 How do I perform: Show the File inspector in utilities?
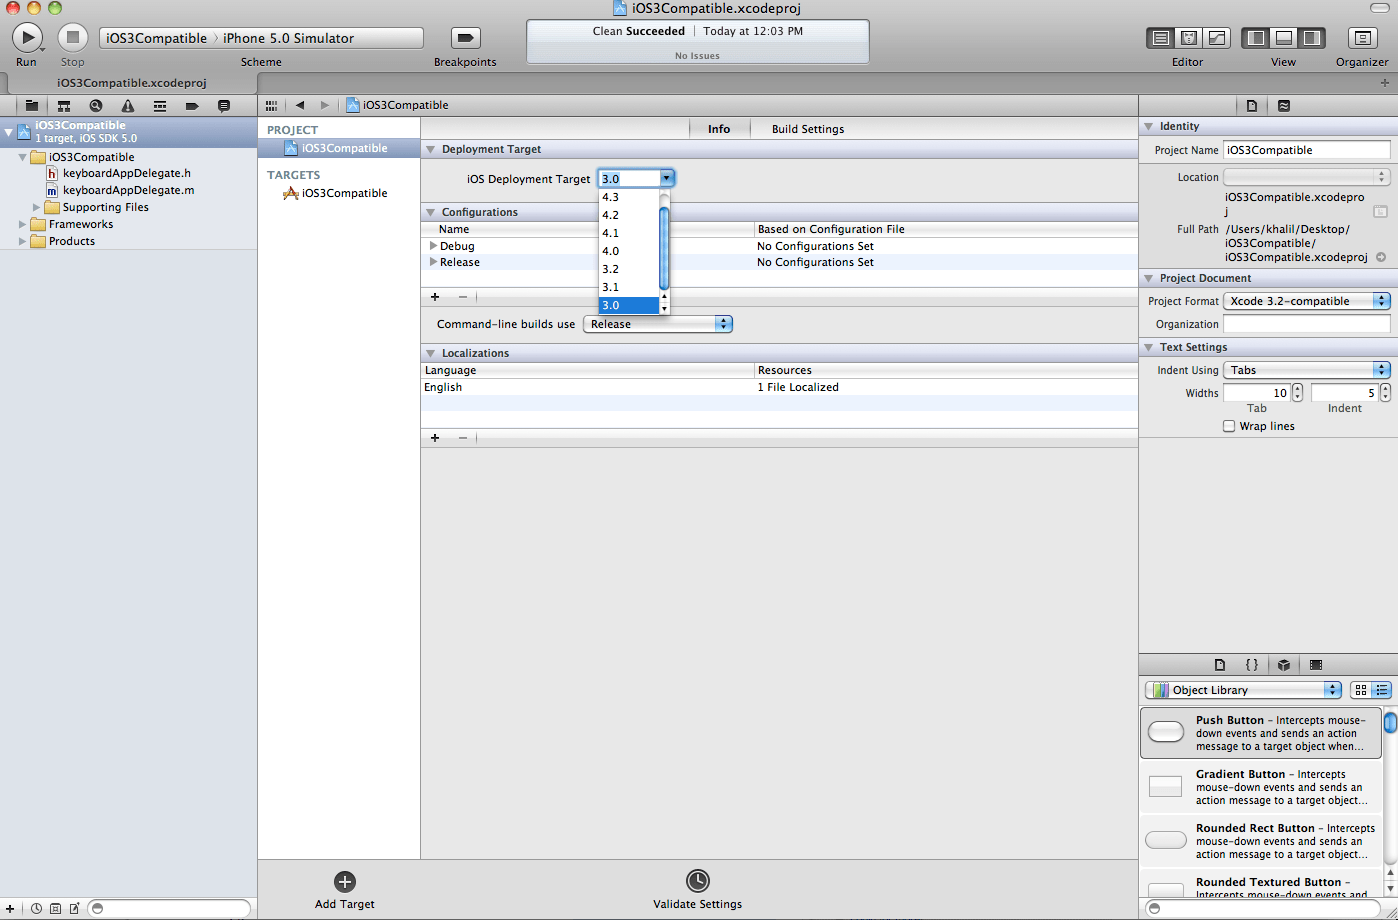pyautogui.click(x=1252, y=105)
